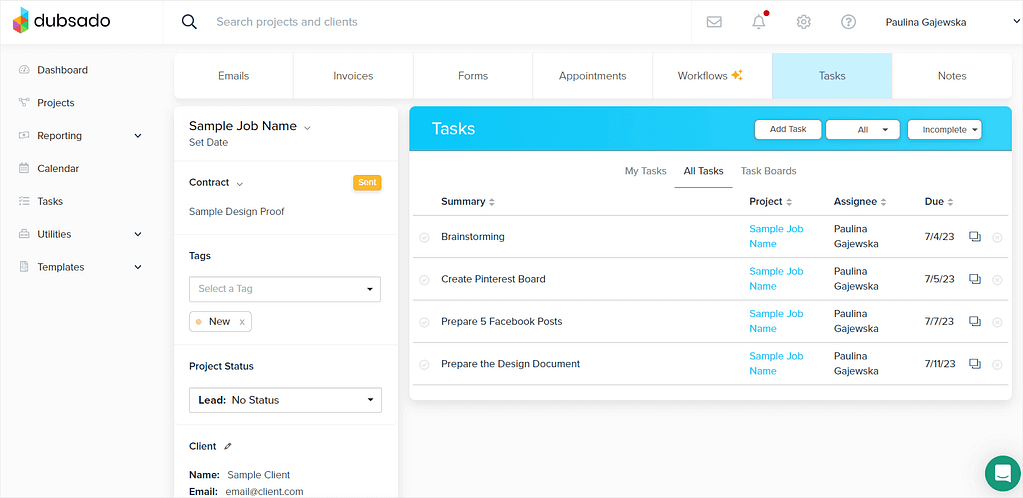Sort tasks by the Project column

click(771, 202)
